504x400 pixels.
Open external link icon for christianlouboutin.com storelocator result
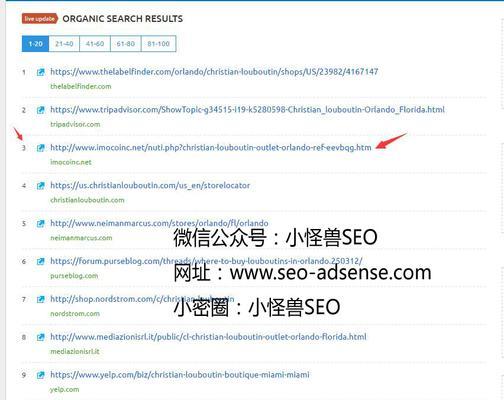(40, 186)
